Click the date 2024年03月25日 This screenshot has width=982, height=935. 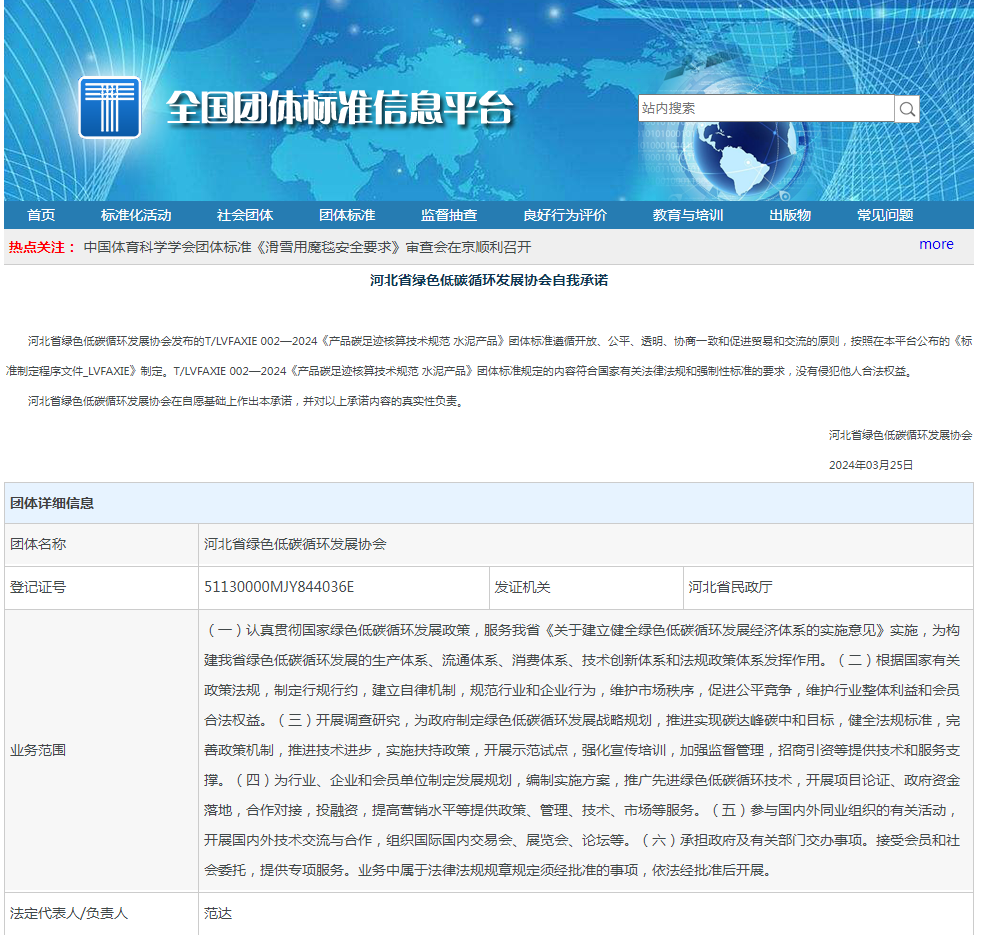point(871,465)
